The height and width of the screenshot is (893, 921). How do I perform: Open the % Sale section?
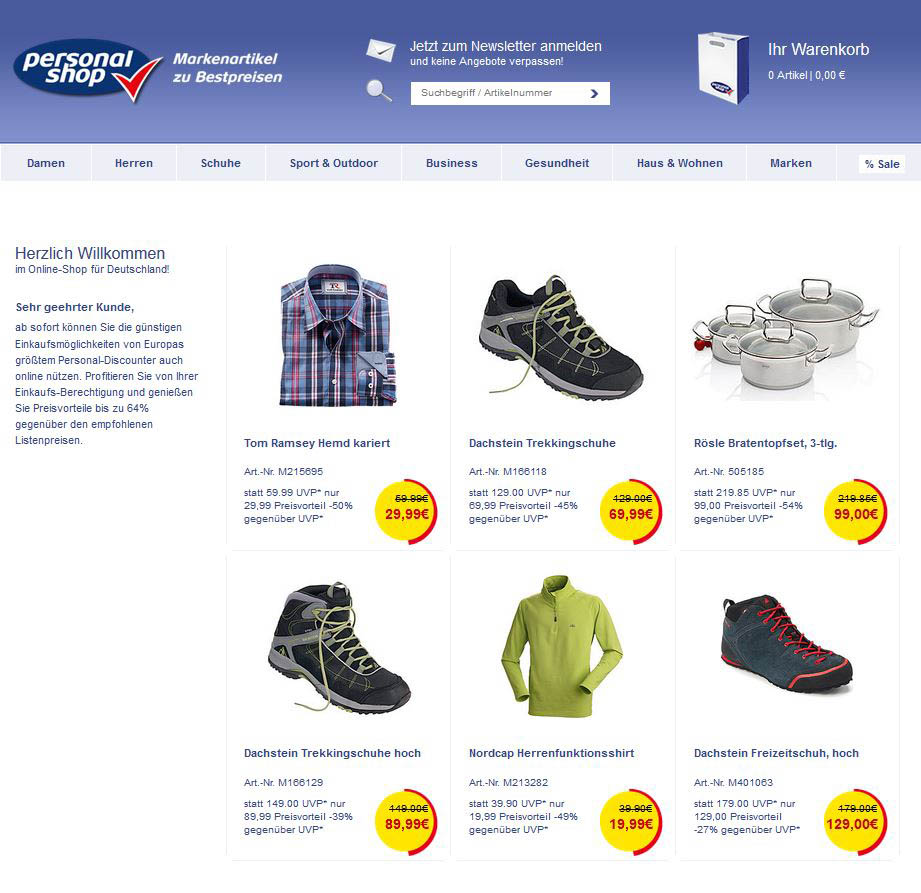pos(882,164)
